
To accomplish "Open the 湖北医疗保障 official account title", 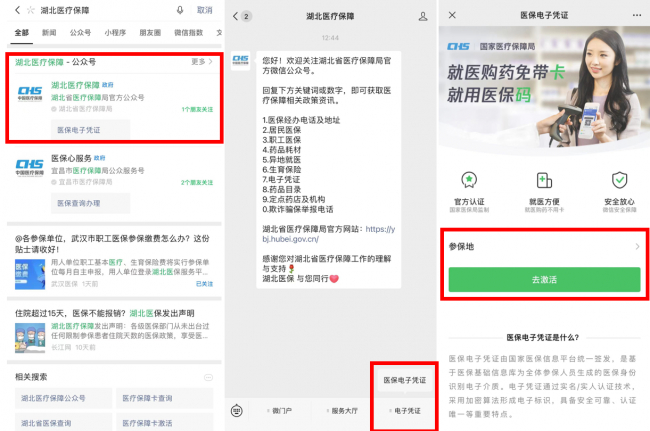I will tap(75, 85).
